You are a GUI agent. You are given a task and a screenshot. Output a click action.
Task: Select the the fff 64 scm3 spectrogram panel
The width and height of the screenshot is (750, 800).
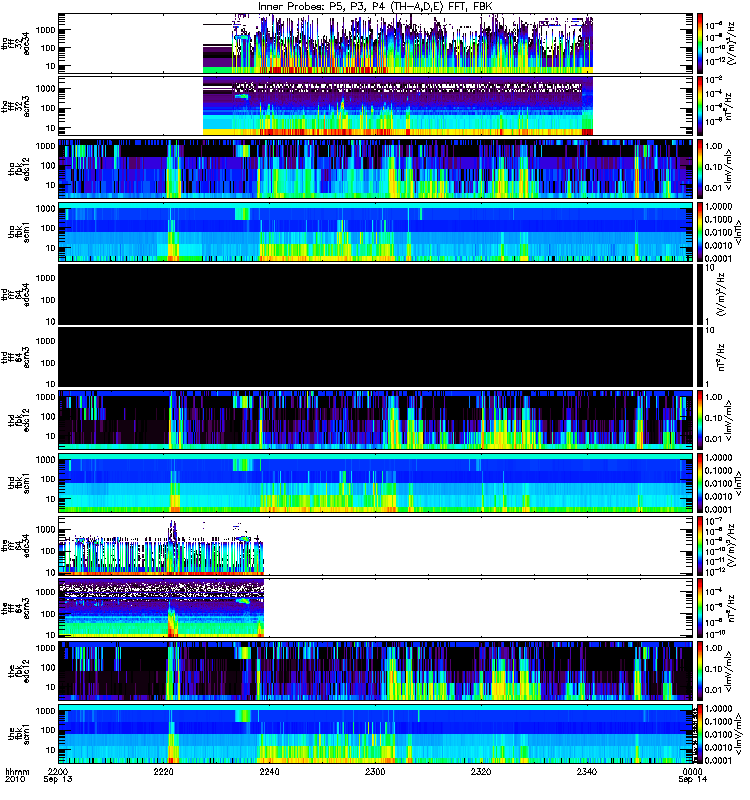point(376,608)
